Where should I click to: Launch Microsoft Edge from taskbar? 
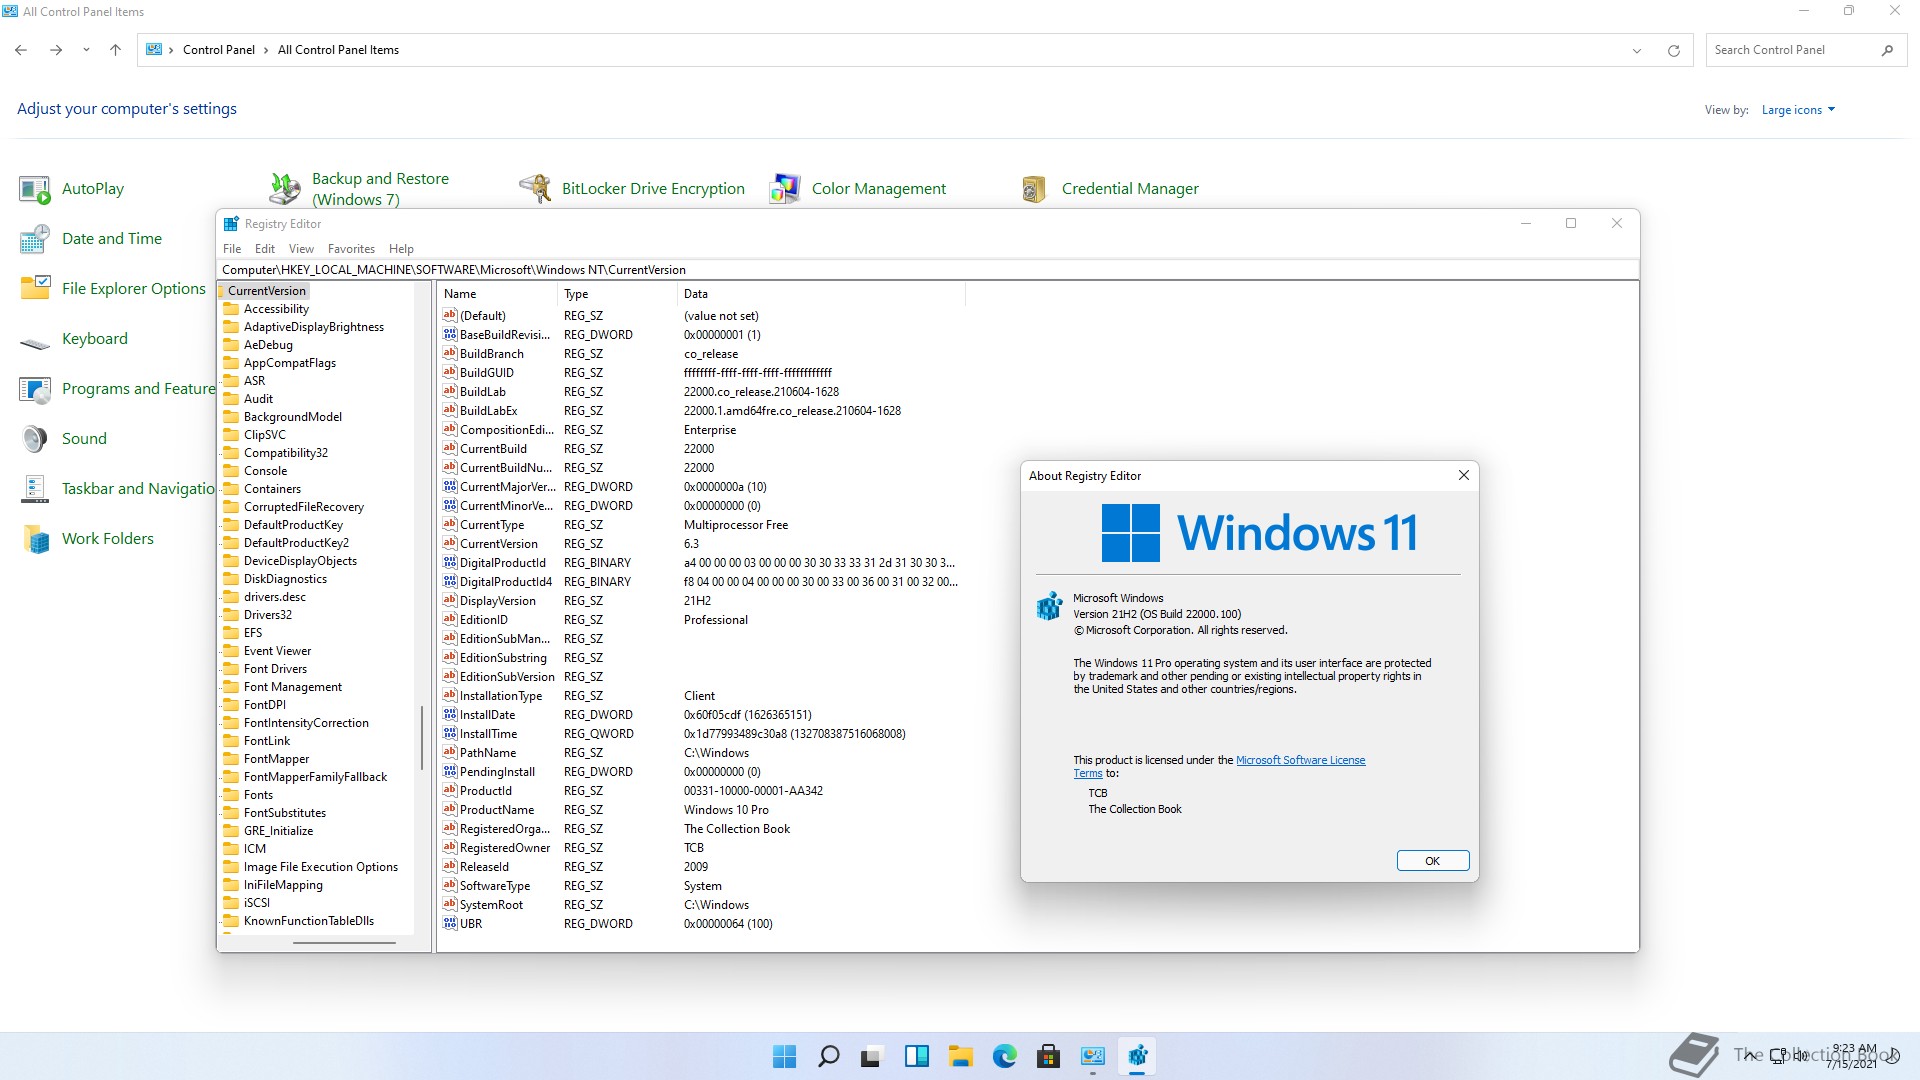(1005, 1056)
